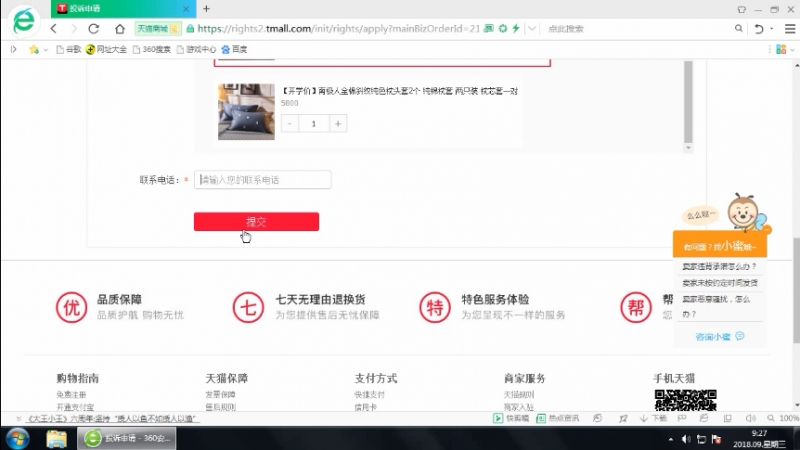Click the pillow product title link

pos(399,91)
